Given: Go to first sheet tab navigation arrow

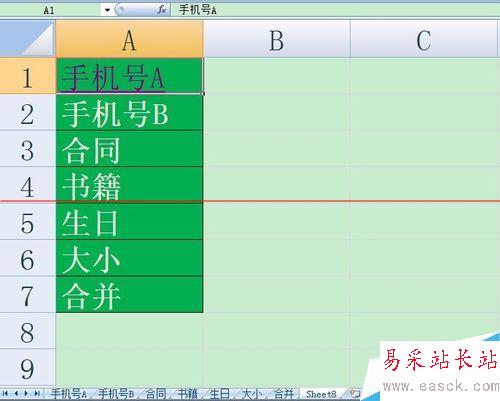Looking at the screenshot, I should (x=5, y=394).
